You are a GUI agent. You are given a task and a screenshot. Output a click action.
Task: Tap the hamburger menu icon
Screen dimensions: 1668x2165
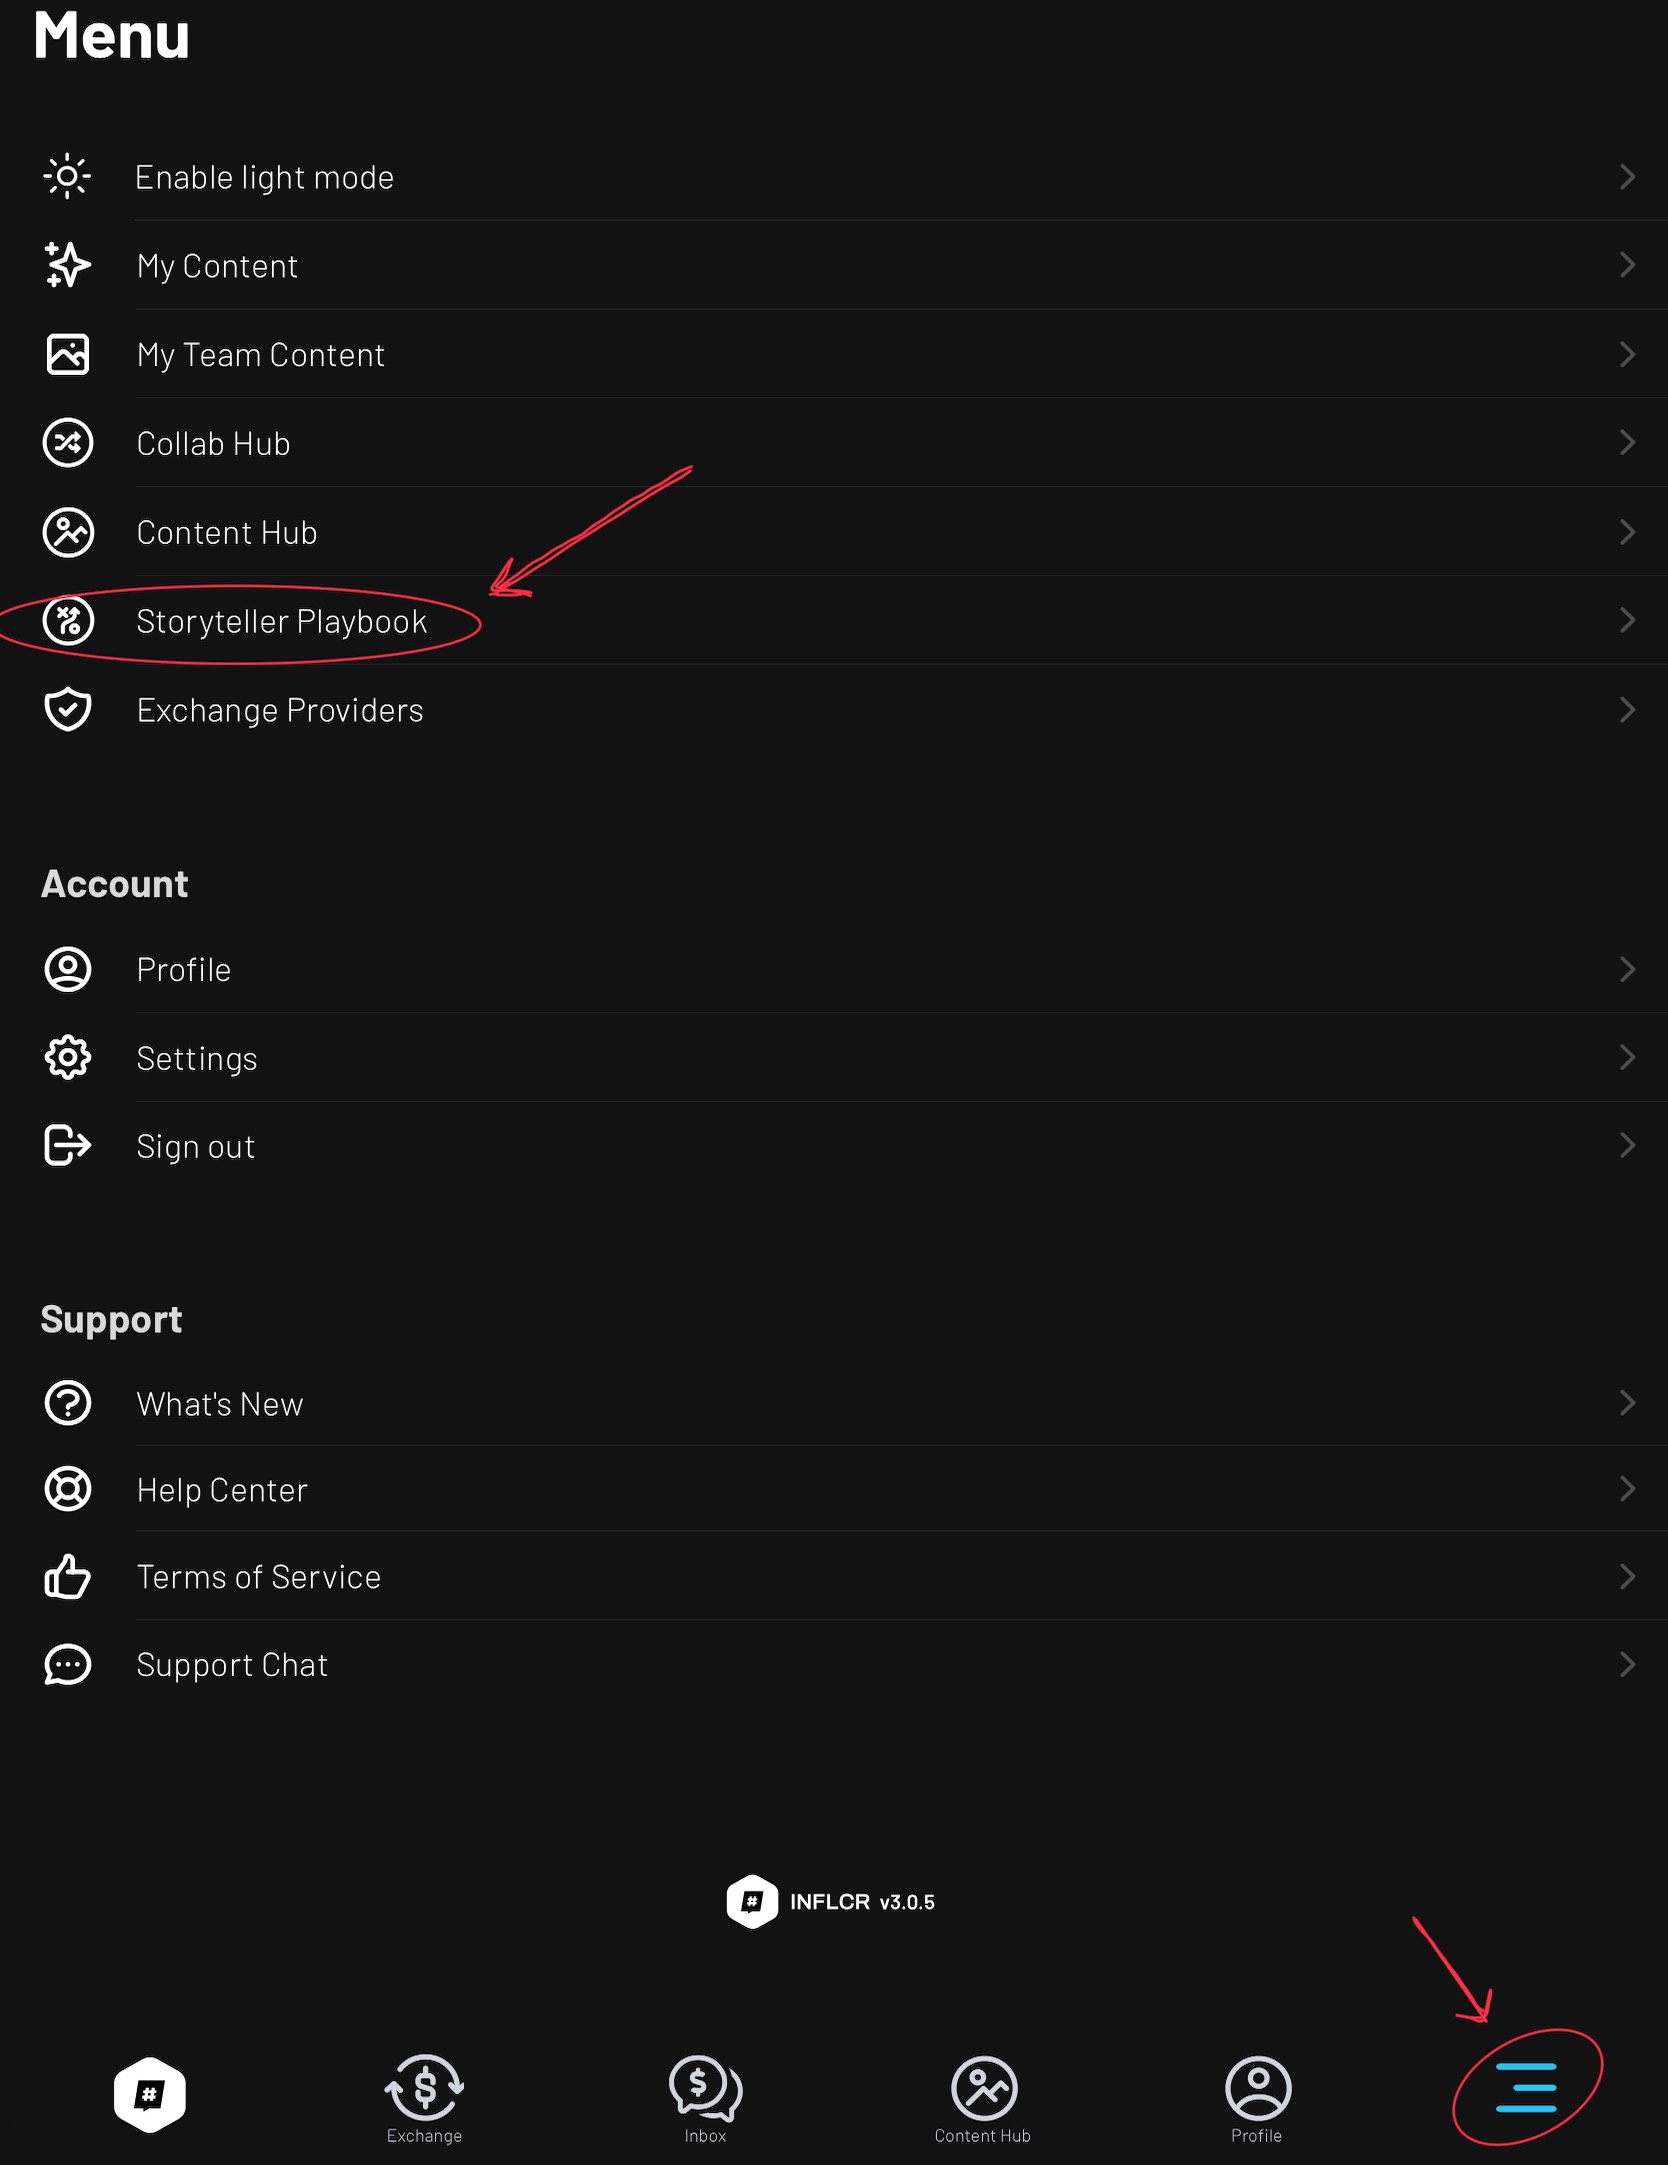point(1526,2088)
